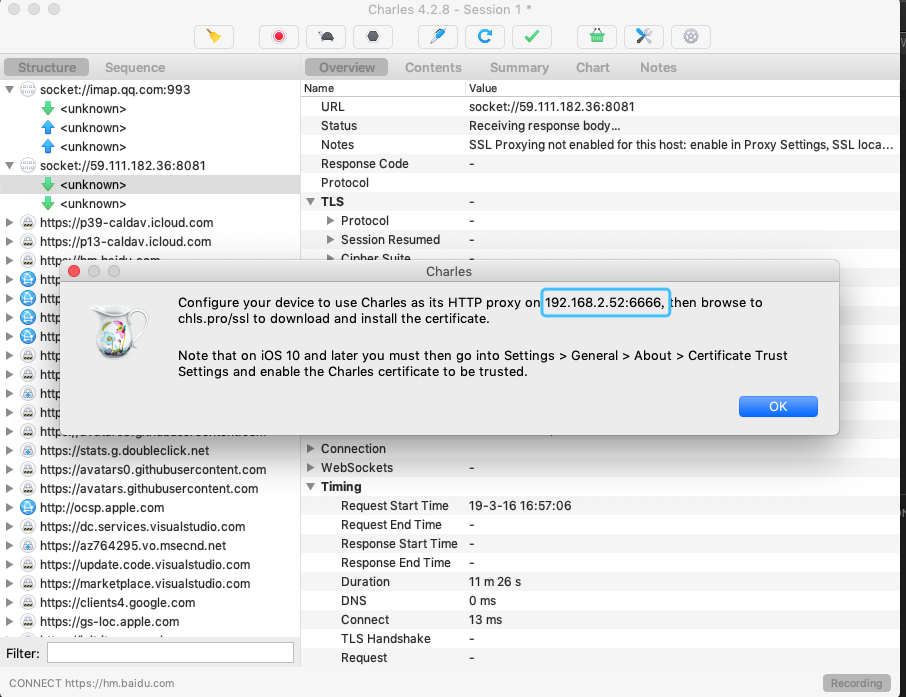The width and height of the screenshot is (906, 697).
Task: Click lock icon of https://az764295.vo.msecnd.net
Action: point(28,546)
